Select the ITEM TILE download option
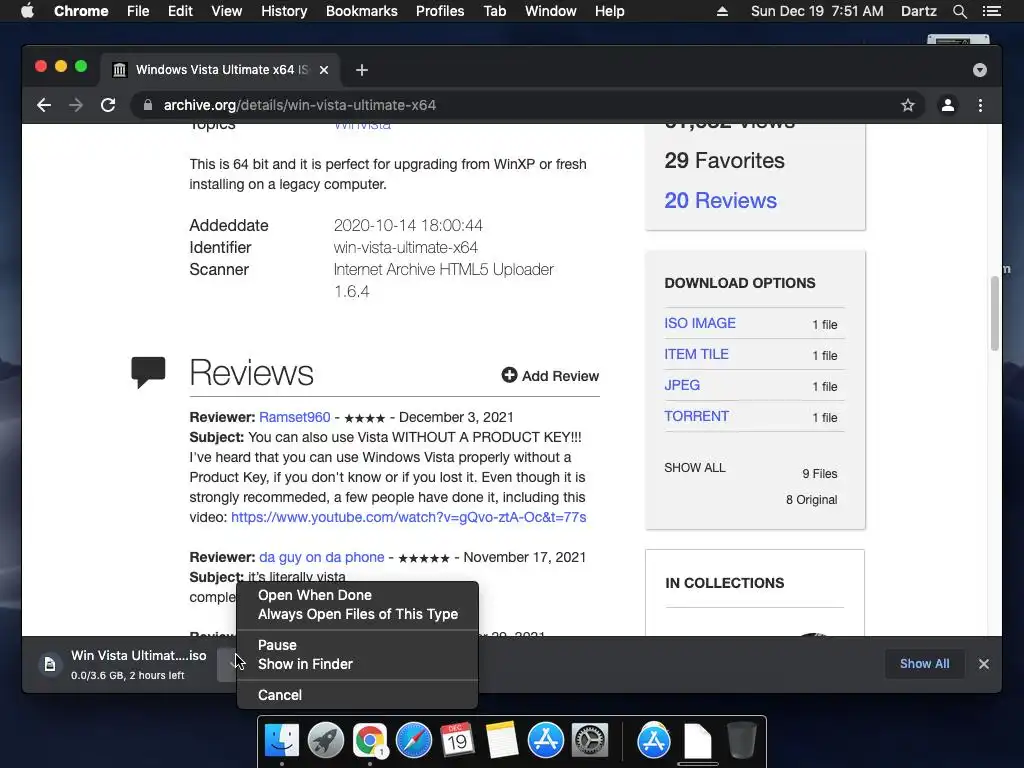The image size is (1024, 768). (x=696, y=354)
